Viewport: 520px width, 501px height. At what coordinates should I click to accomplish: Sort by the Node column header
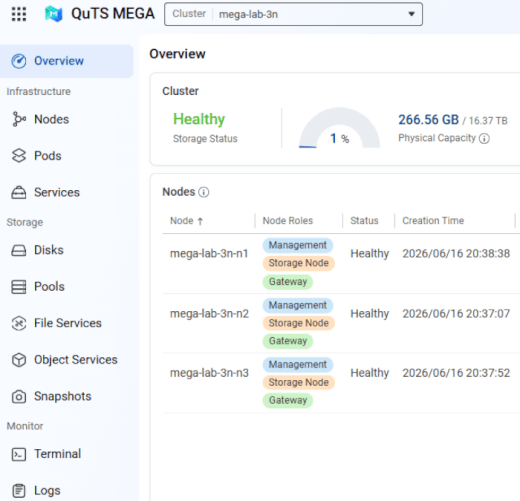pyautogui.click(x=182, y=221)
